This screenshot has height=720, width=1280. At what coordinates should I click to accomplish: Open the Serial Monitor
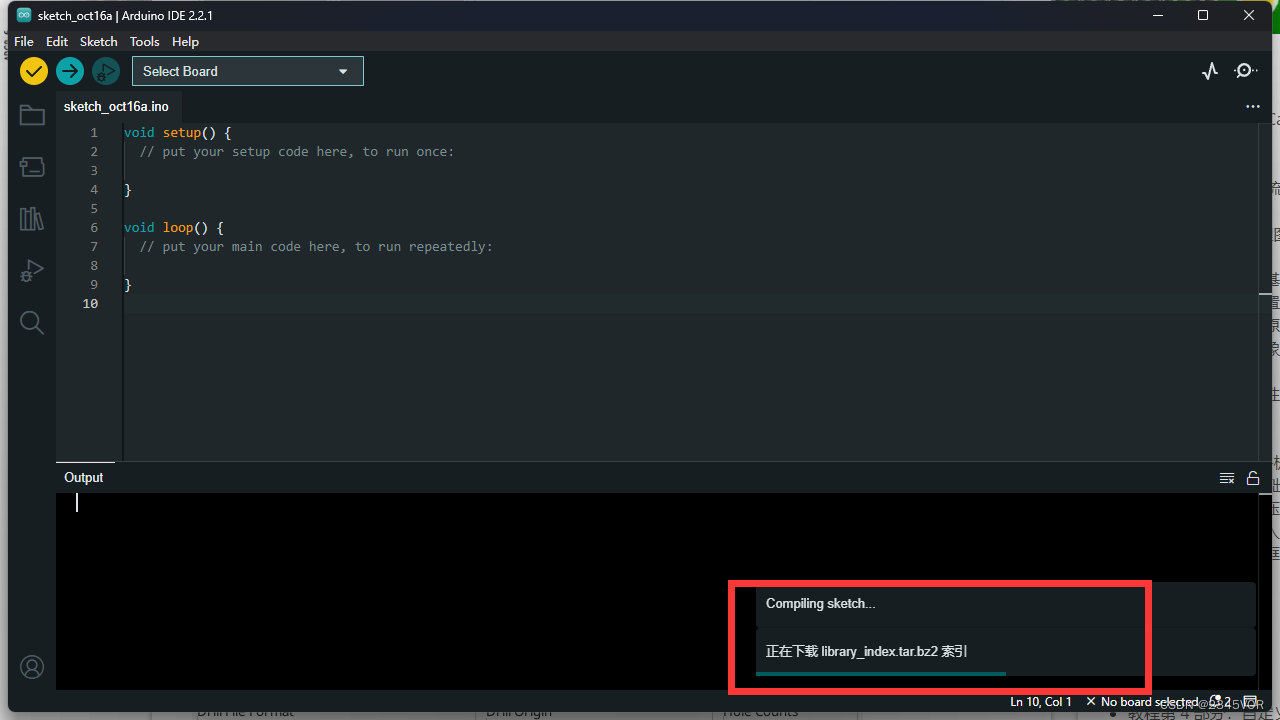(1246, 71)
